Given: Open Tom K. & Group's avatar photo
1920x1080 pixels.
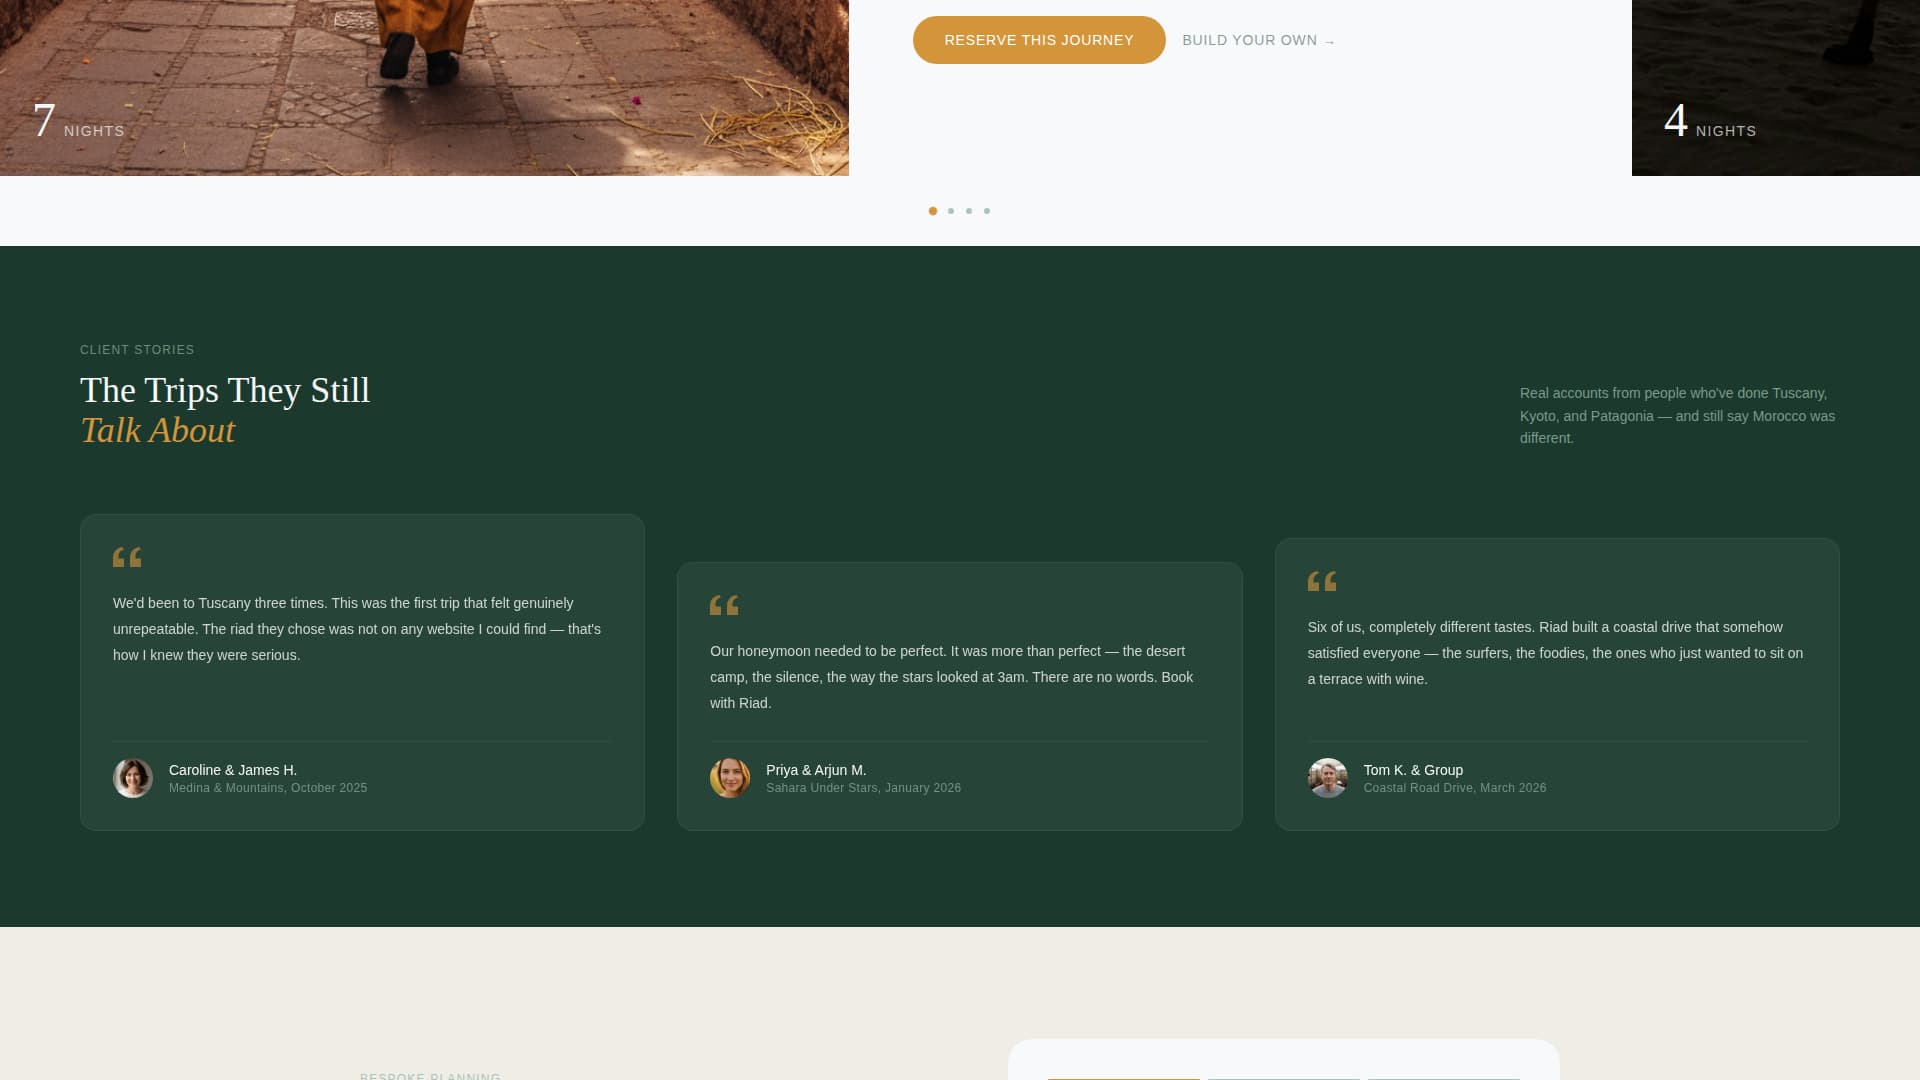Looking at the screenshot, I should [x=1328, y=777].
